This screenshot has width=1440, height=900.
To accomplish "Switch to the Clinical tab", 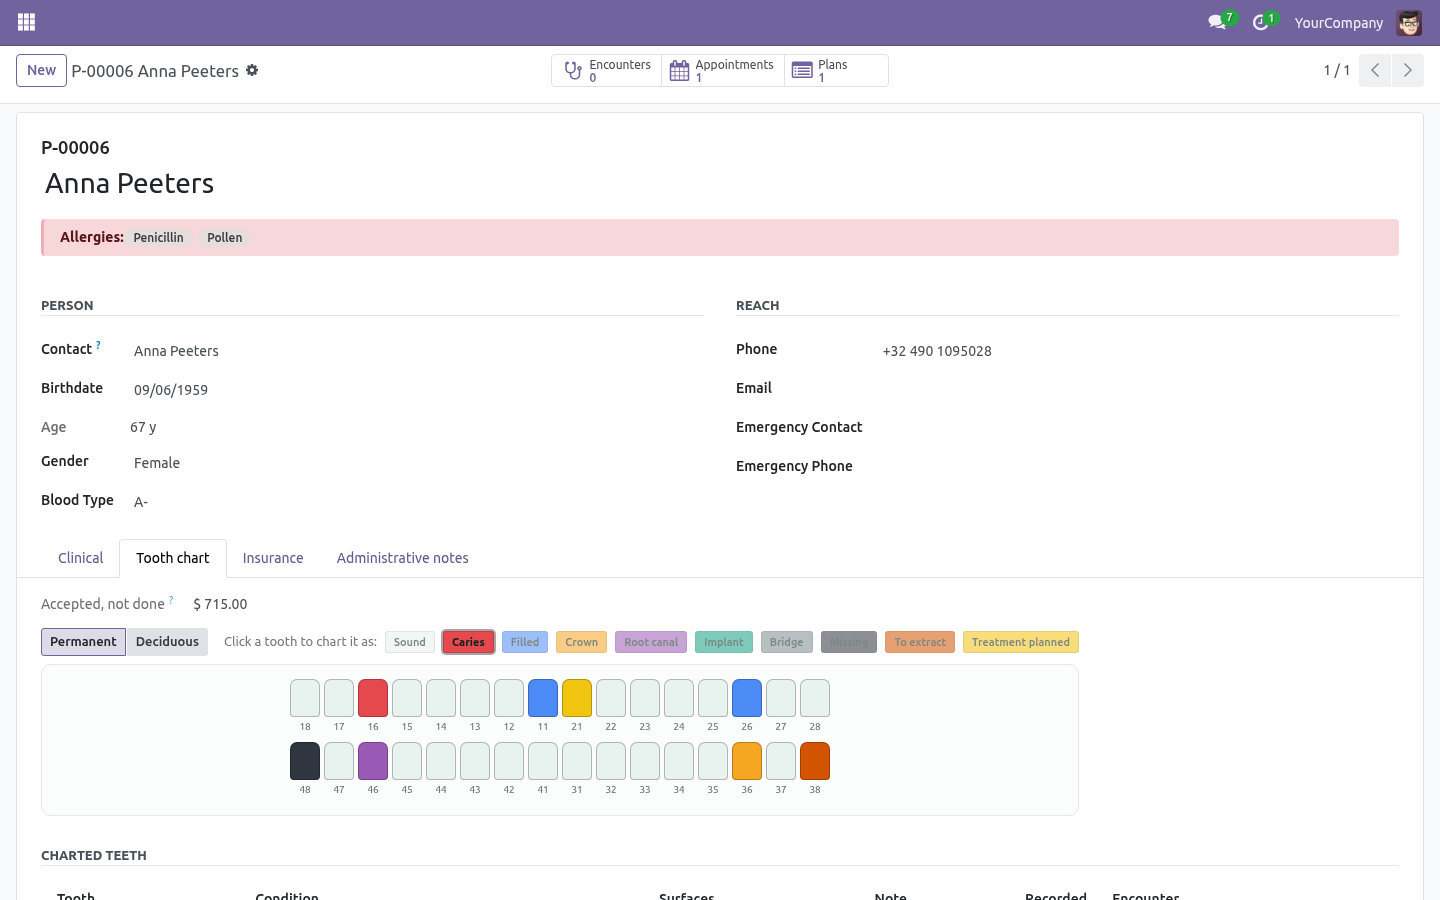I will pos(80,558).
